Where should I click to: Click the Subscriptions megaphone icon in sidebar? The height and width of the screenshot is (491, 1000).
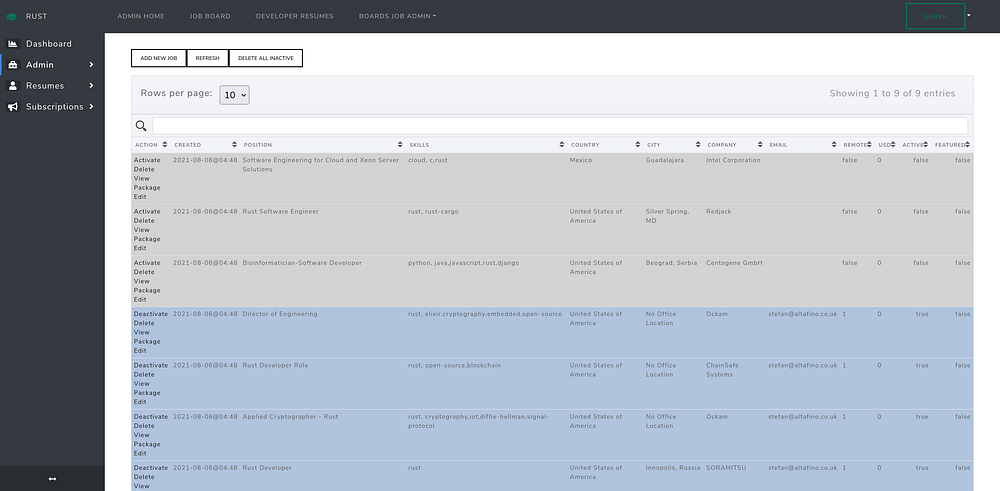point(13,107)
